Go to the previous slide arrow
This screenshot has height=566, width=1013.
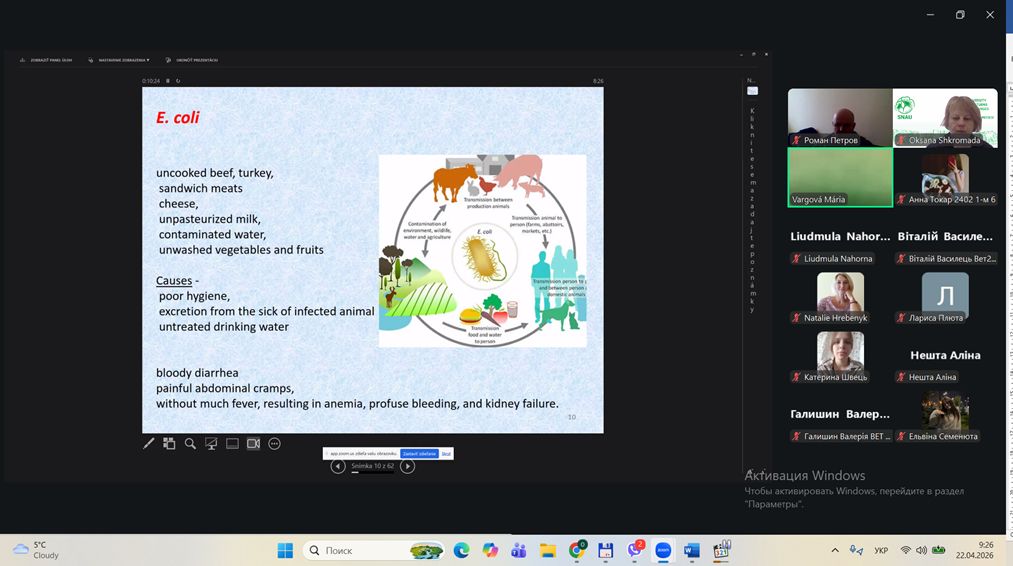(338, 466)
